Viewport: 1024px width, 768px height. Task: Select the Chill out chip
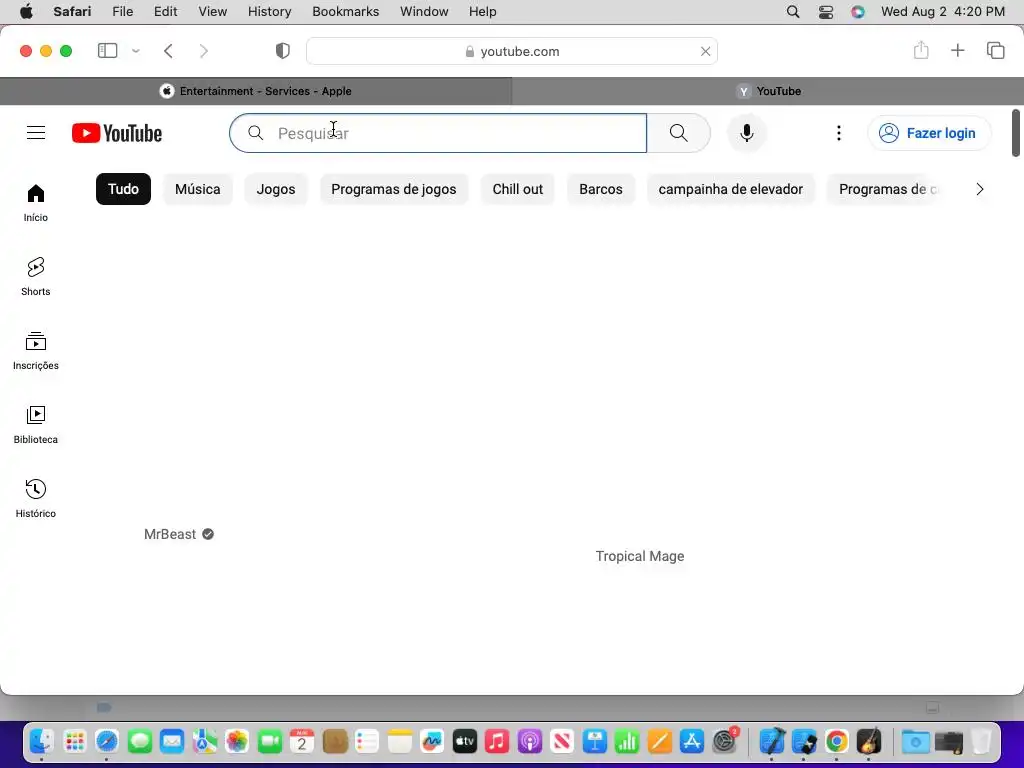(517, 189)
